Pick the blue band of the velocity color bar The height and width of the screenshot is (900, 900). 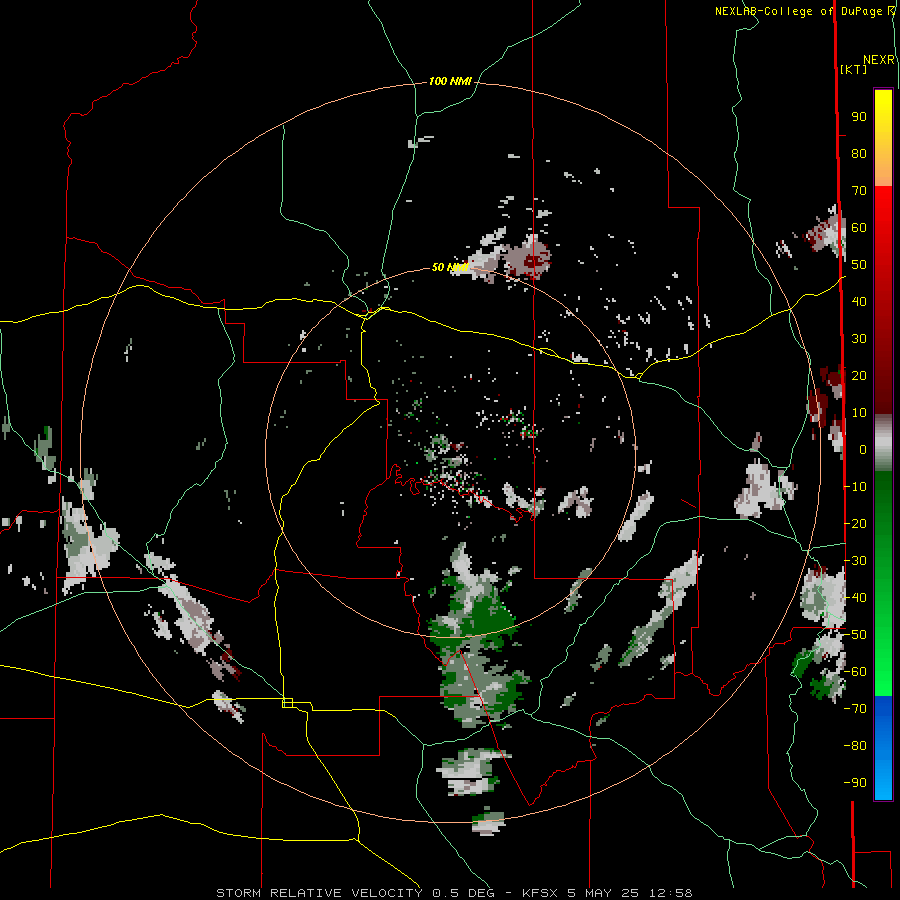tap(883, 747)
